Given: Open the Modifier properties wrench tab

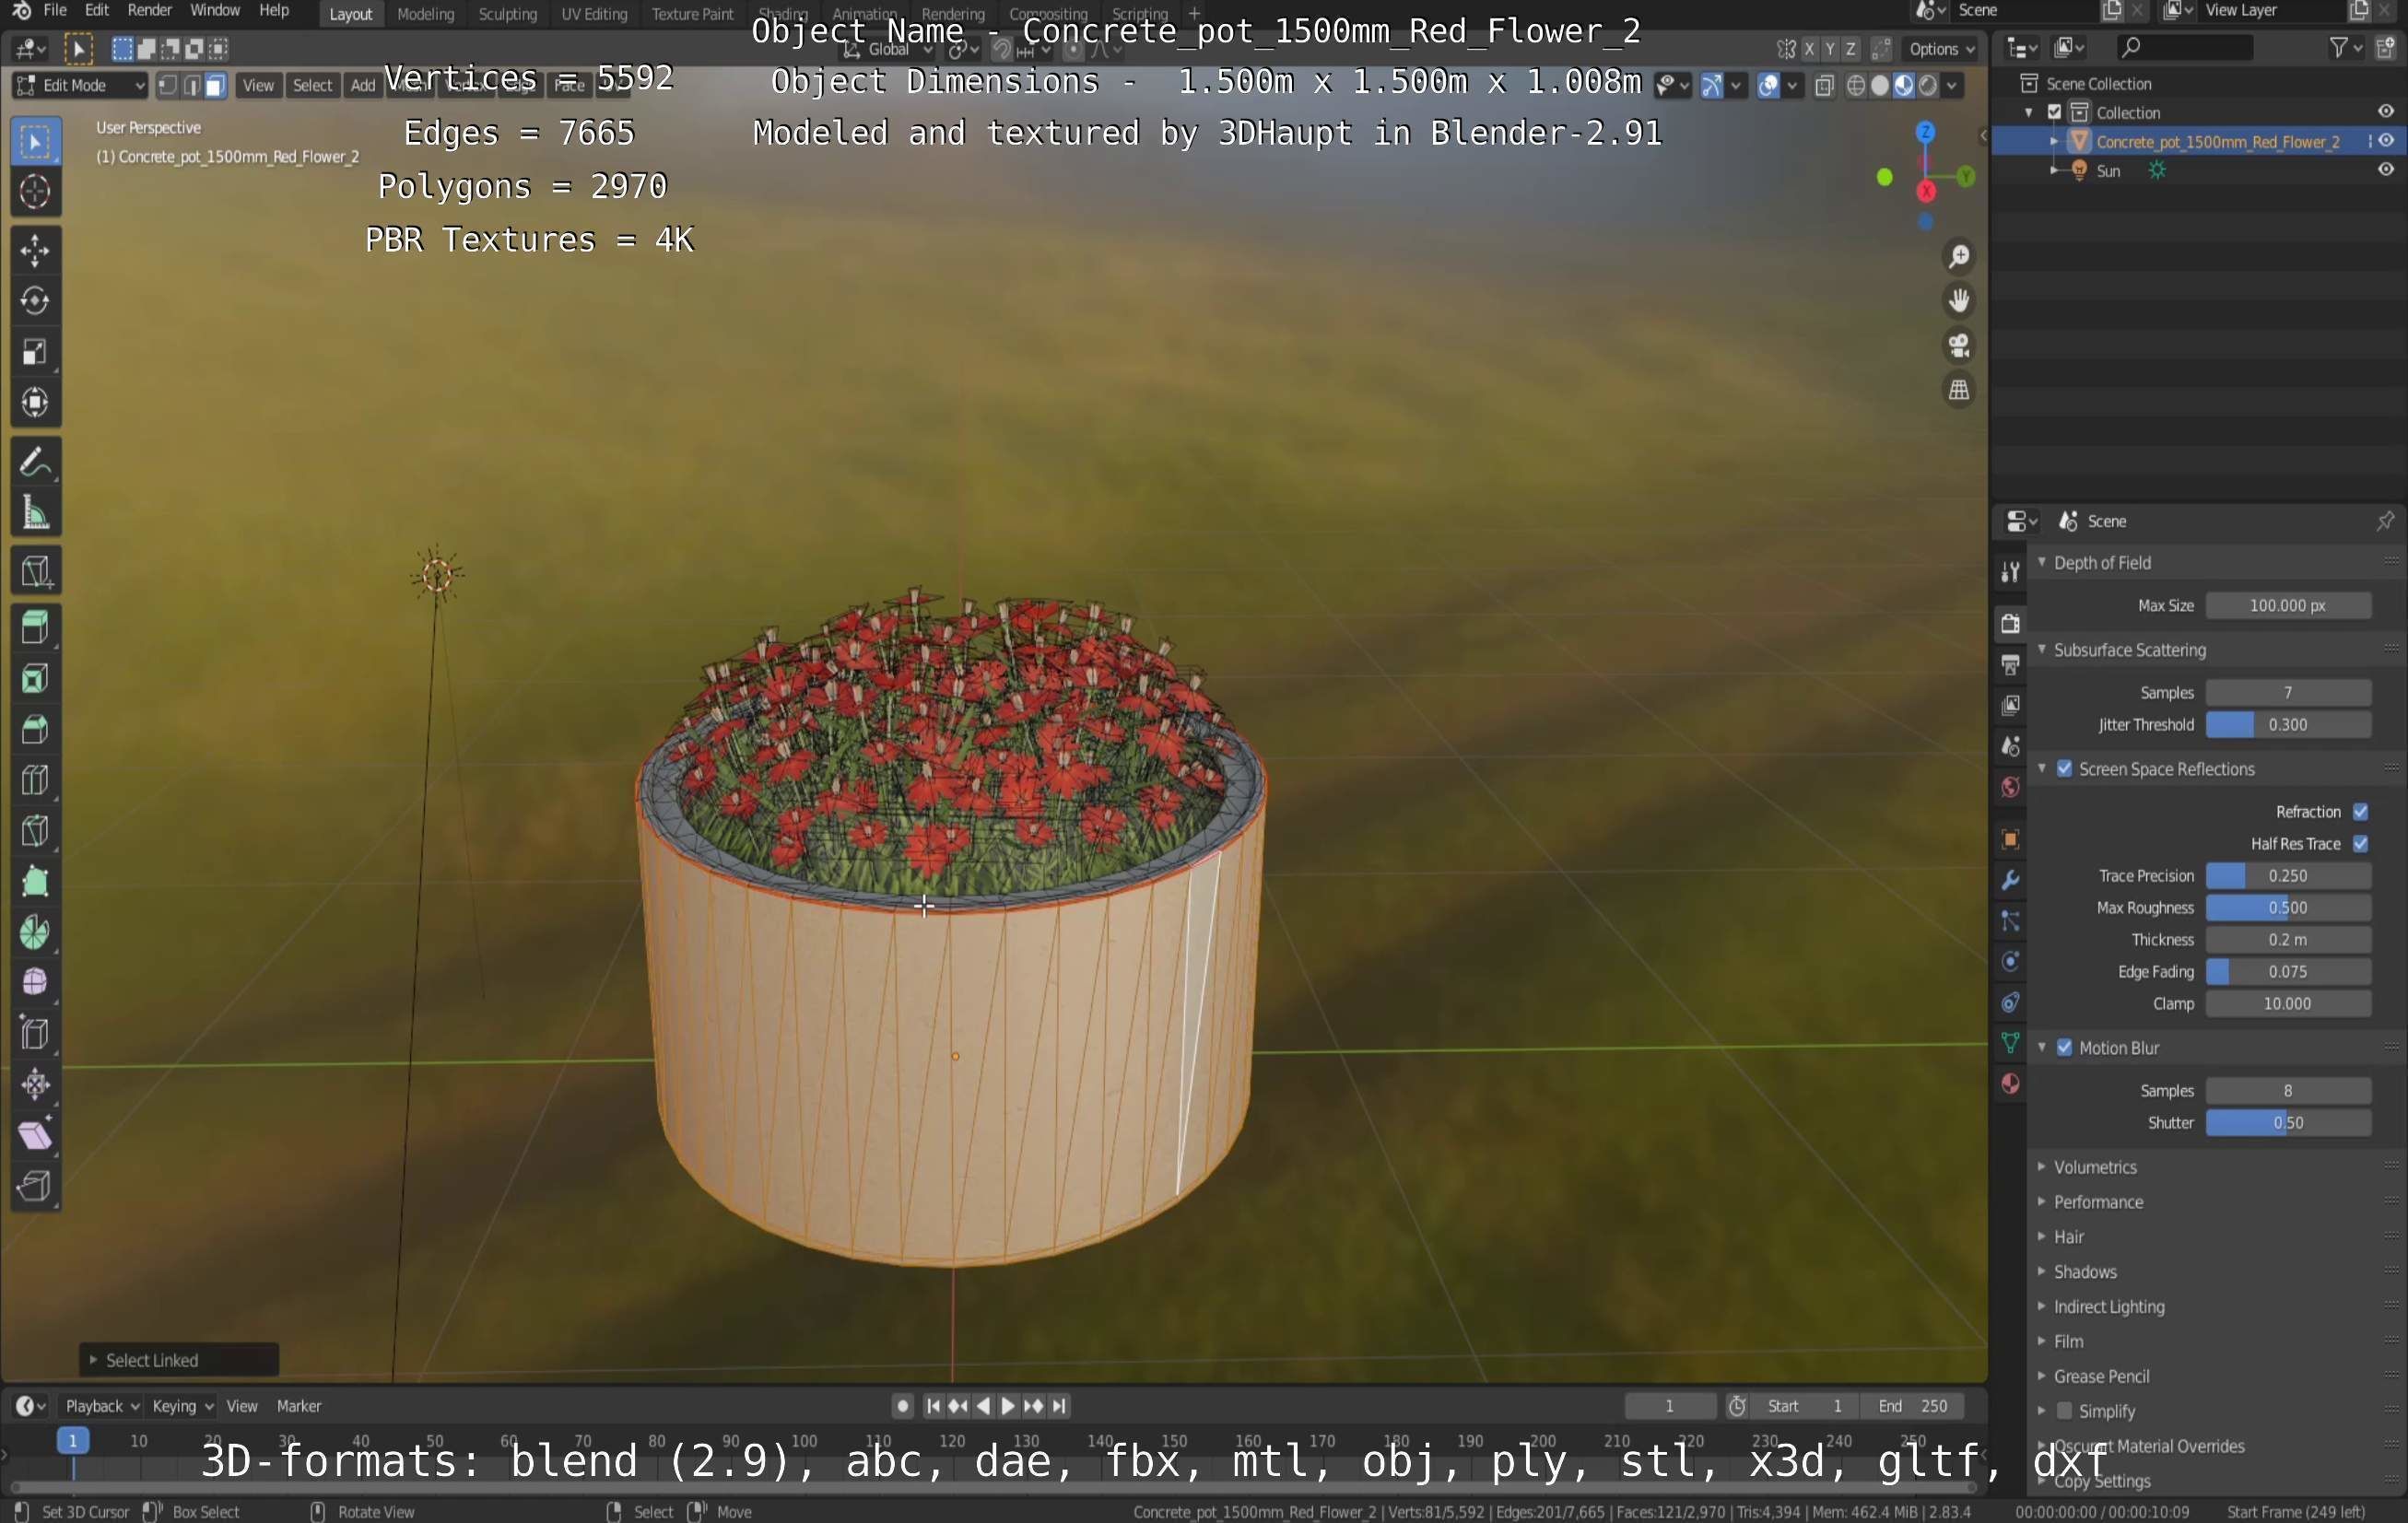Looking at the screenshot, I should tap(2010, 880).
